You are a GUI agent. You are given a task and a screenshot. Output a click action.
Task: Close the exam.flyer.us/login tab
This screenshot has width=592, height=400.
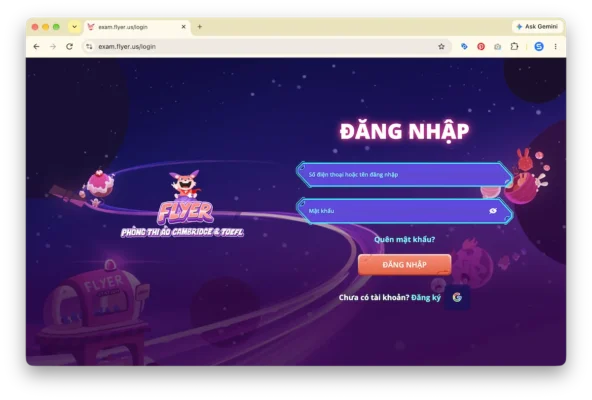183,27
